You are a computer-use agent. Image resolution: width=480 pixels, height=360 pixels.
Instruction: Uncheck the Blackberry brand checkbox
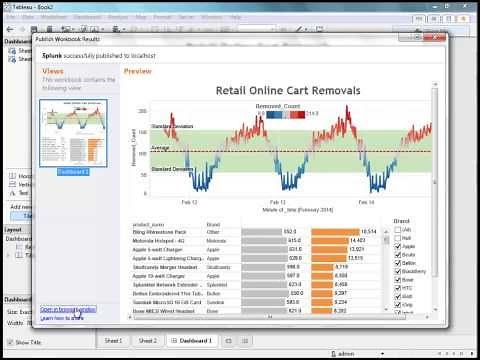[397, 271]
